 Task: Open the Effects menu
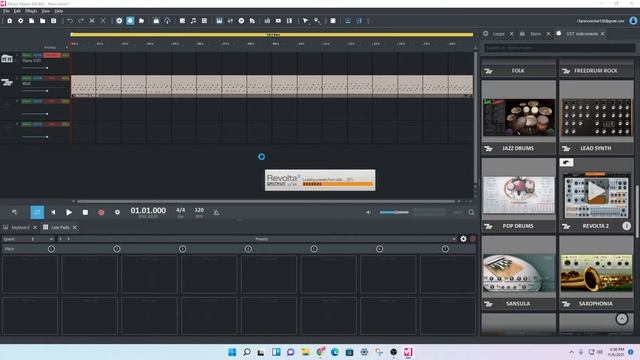(x=31, y=11)
